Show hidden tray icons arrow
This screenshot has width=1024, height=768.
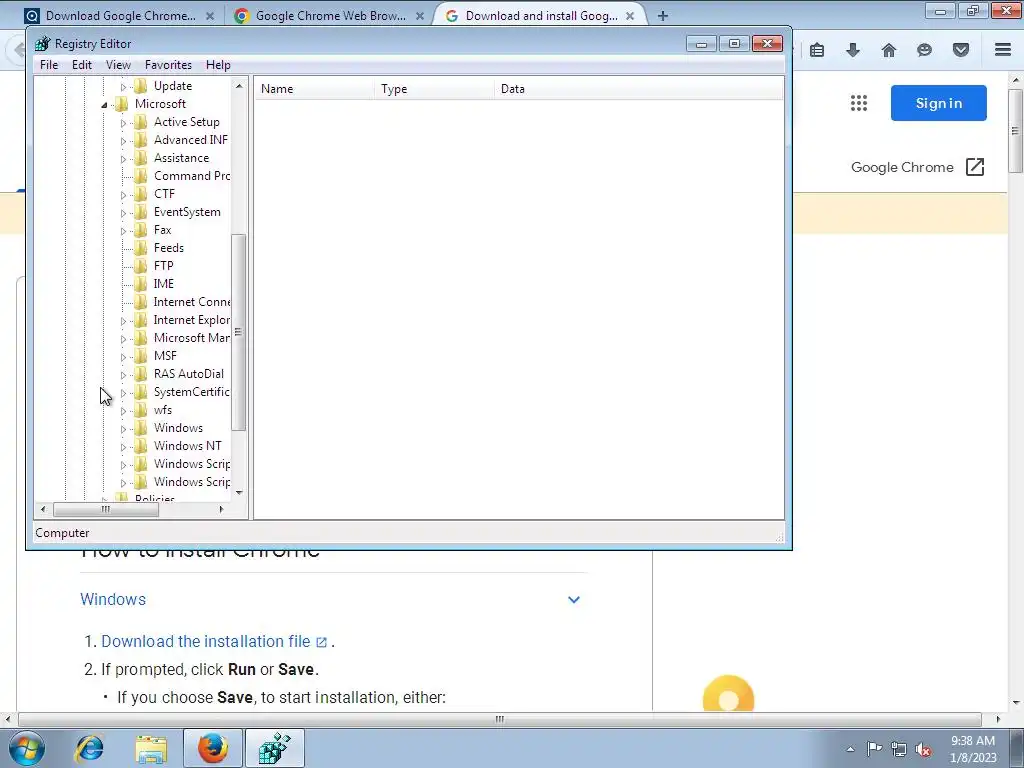850,749
